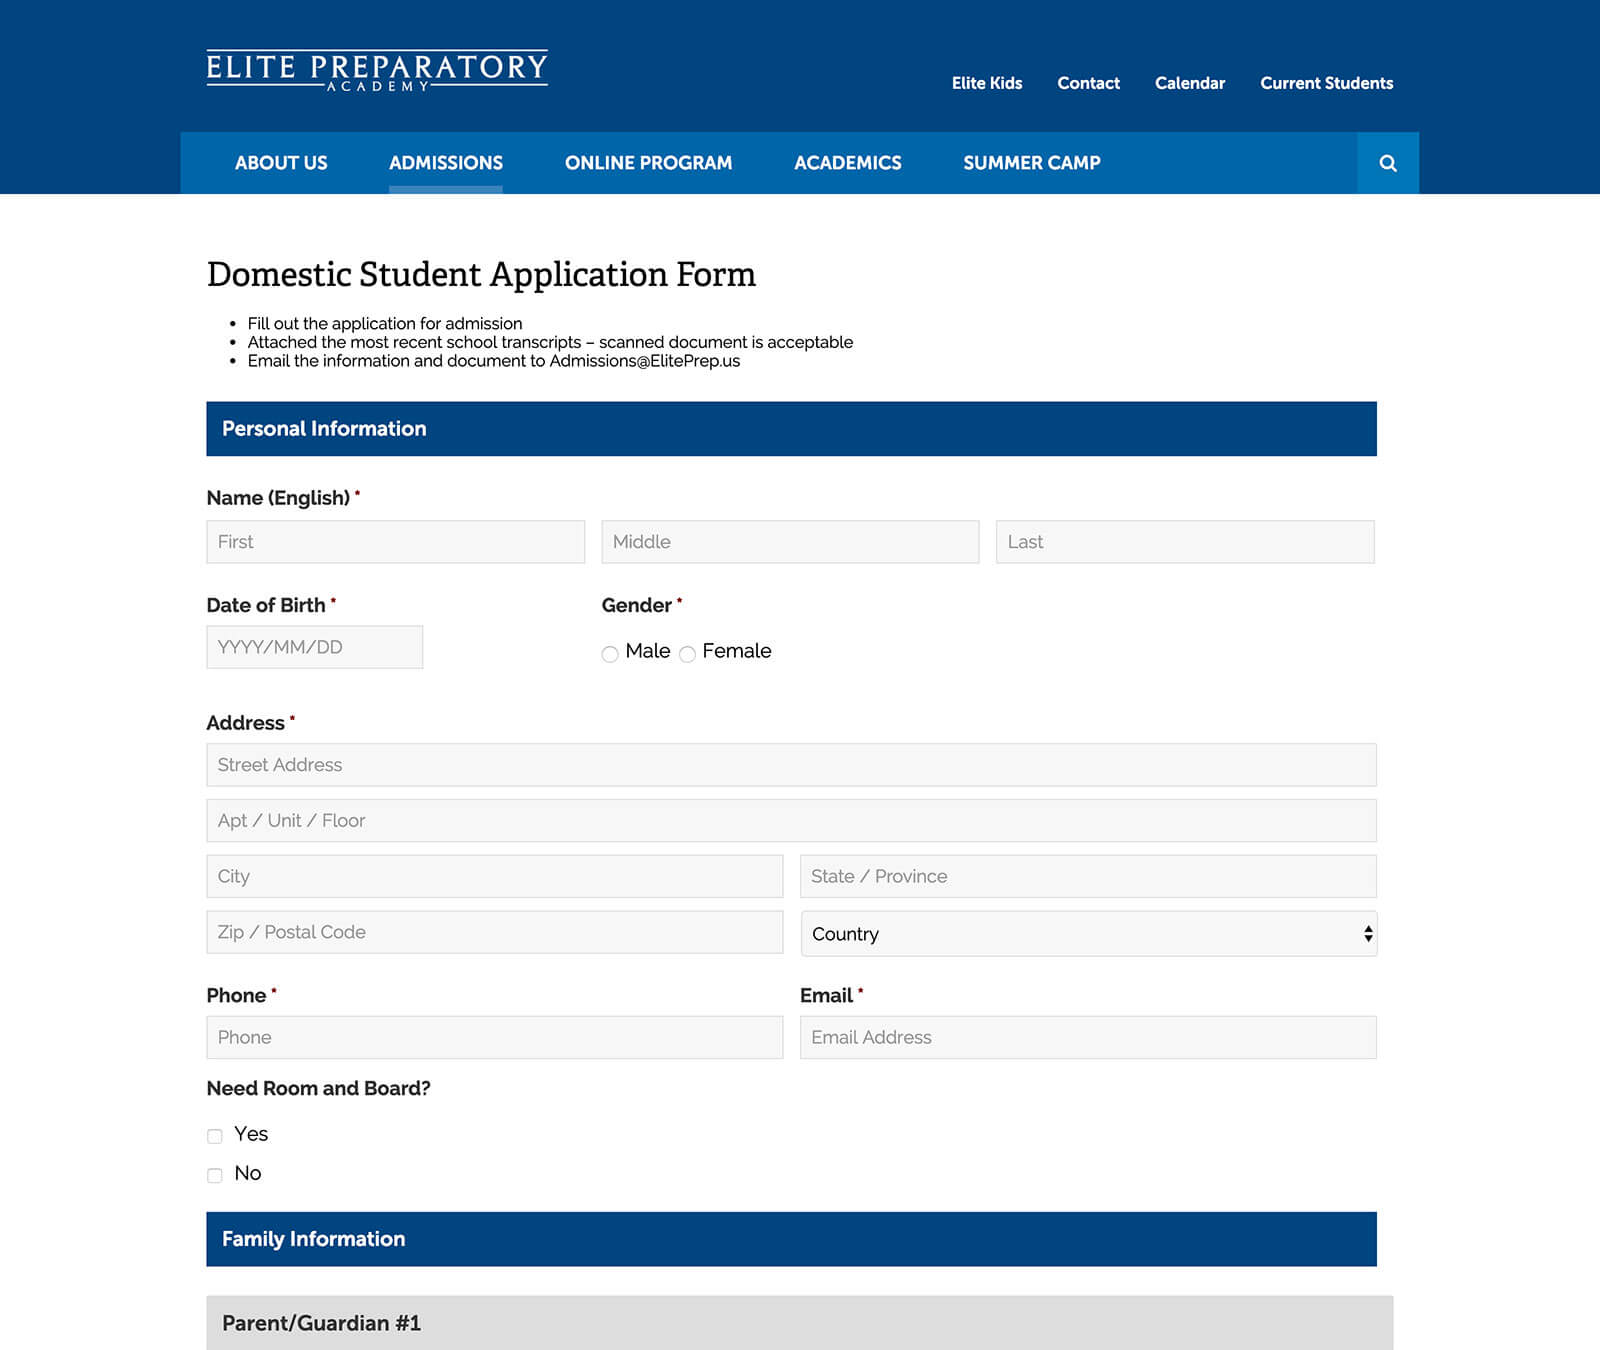Open the Country dropdown

click(1088, 934)
